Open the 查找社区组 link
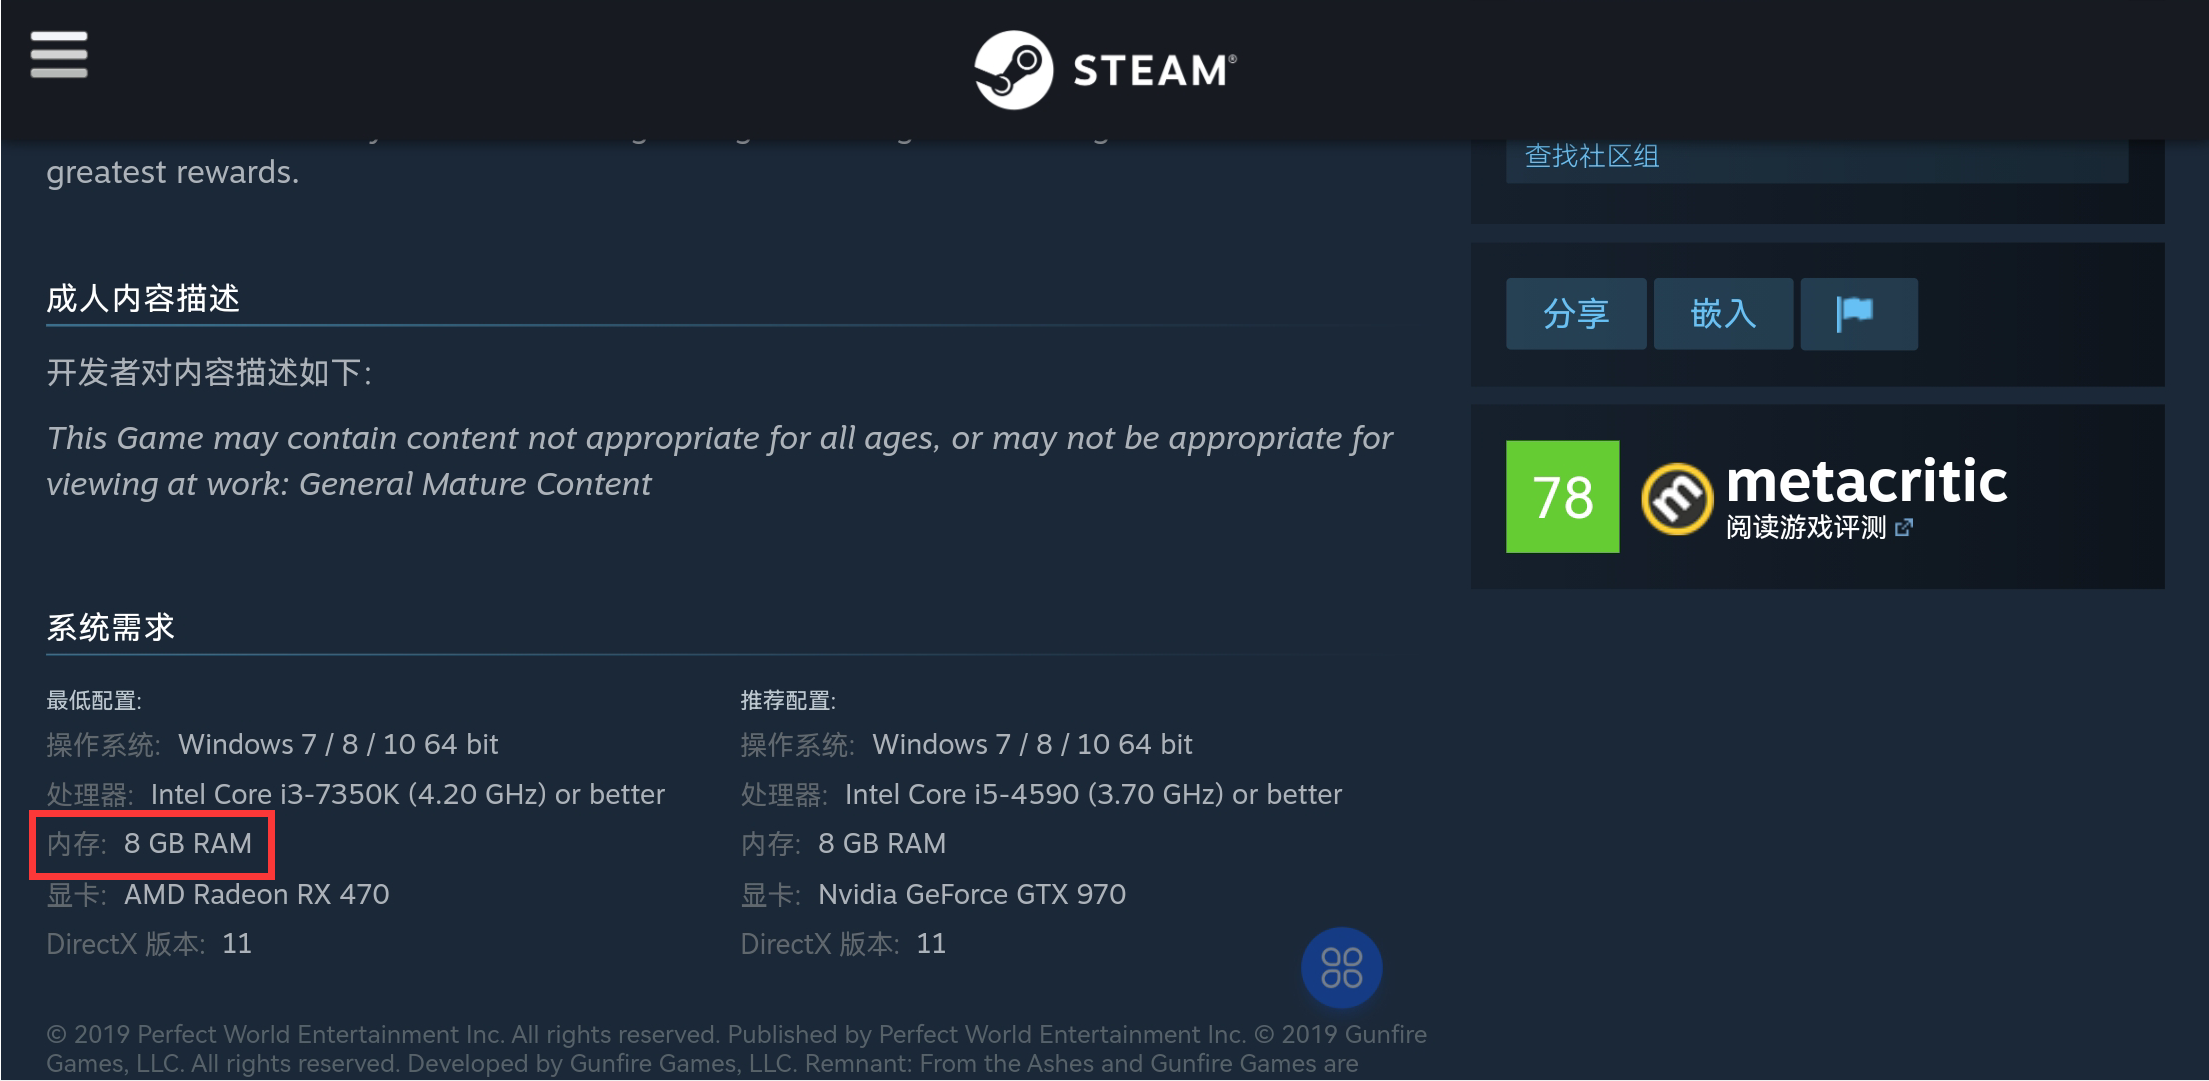The width and height of the screenshot is (2209, 1081). 1592,156
